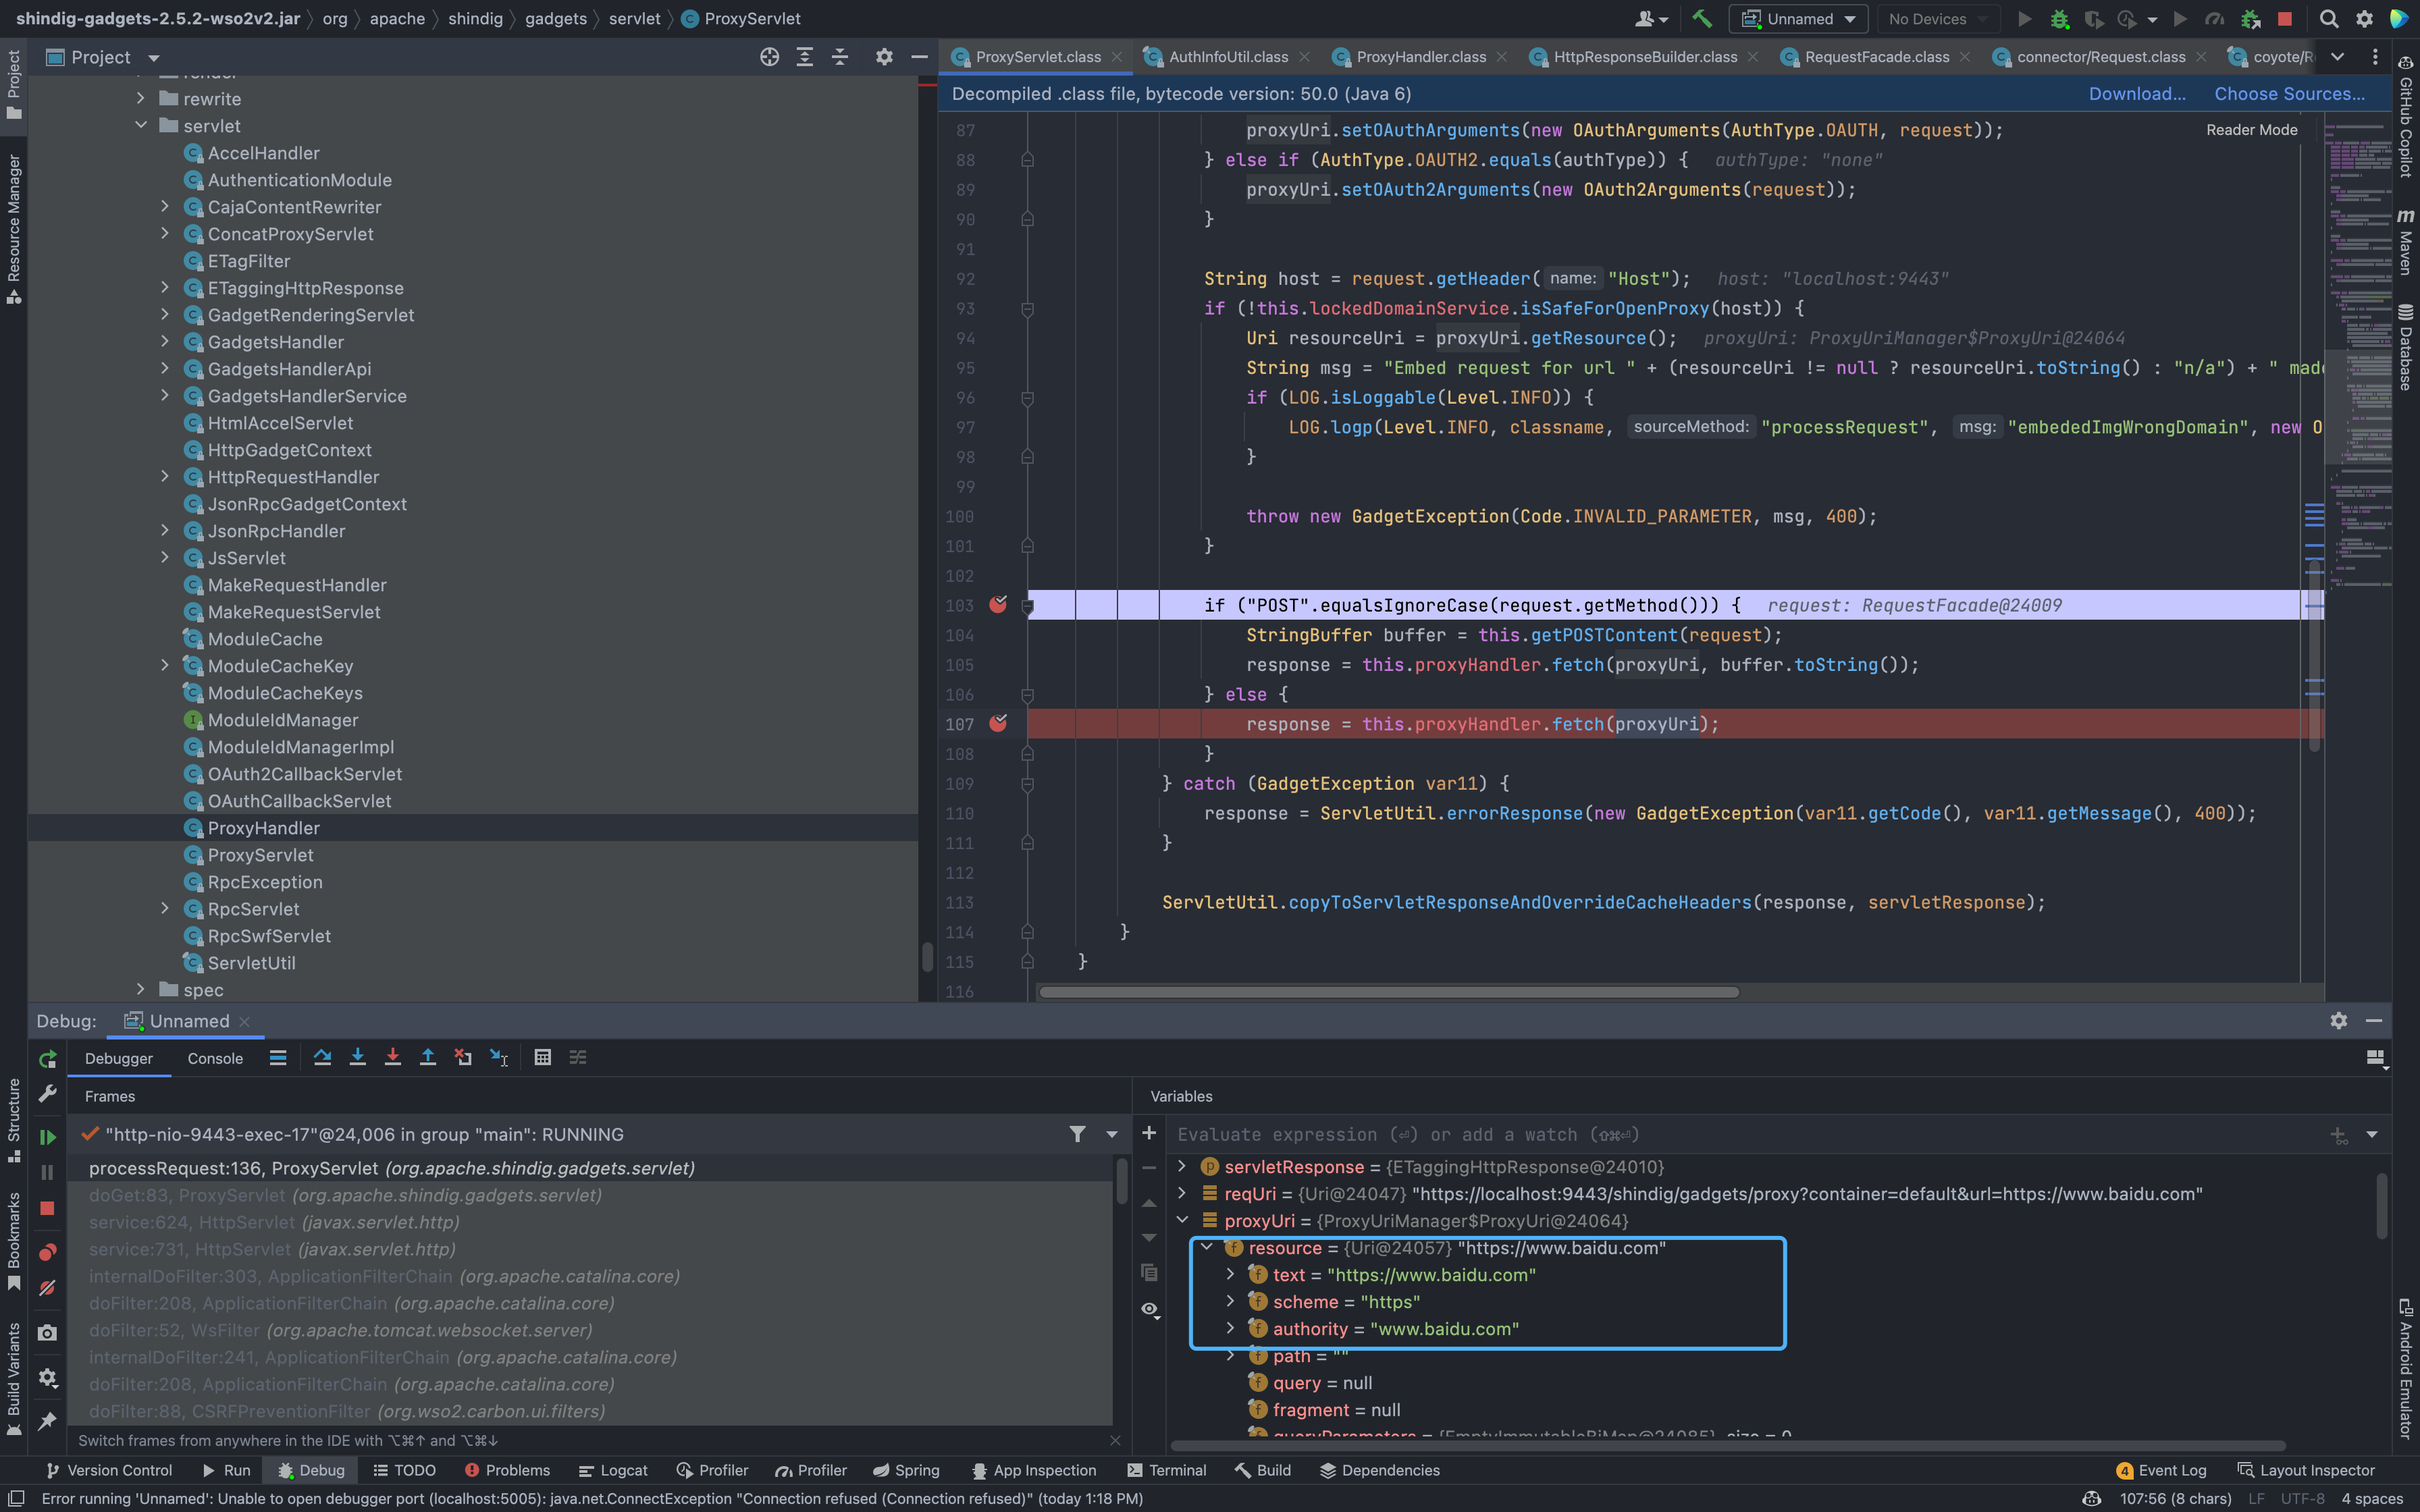Click the Step Over debugger icon
The height and width of the screenshot is (1512, 2420).
[322, 1058]
